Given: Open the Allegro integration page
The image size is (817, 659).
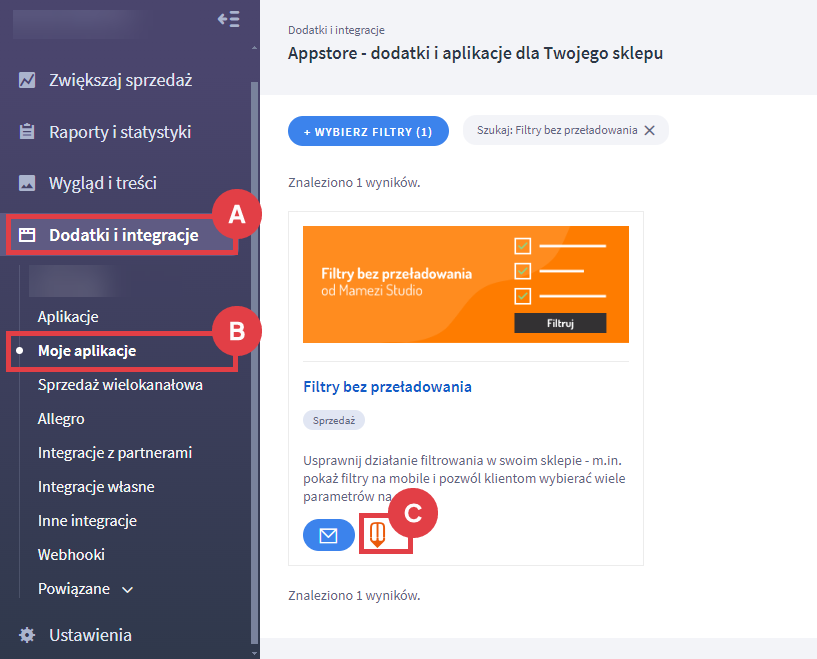Looking at the screenshot, I should point(61,419).
